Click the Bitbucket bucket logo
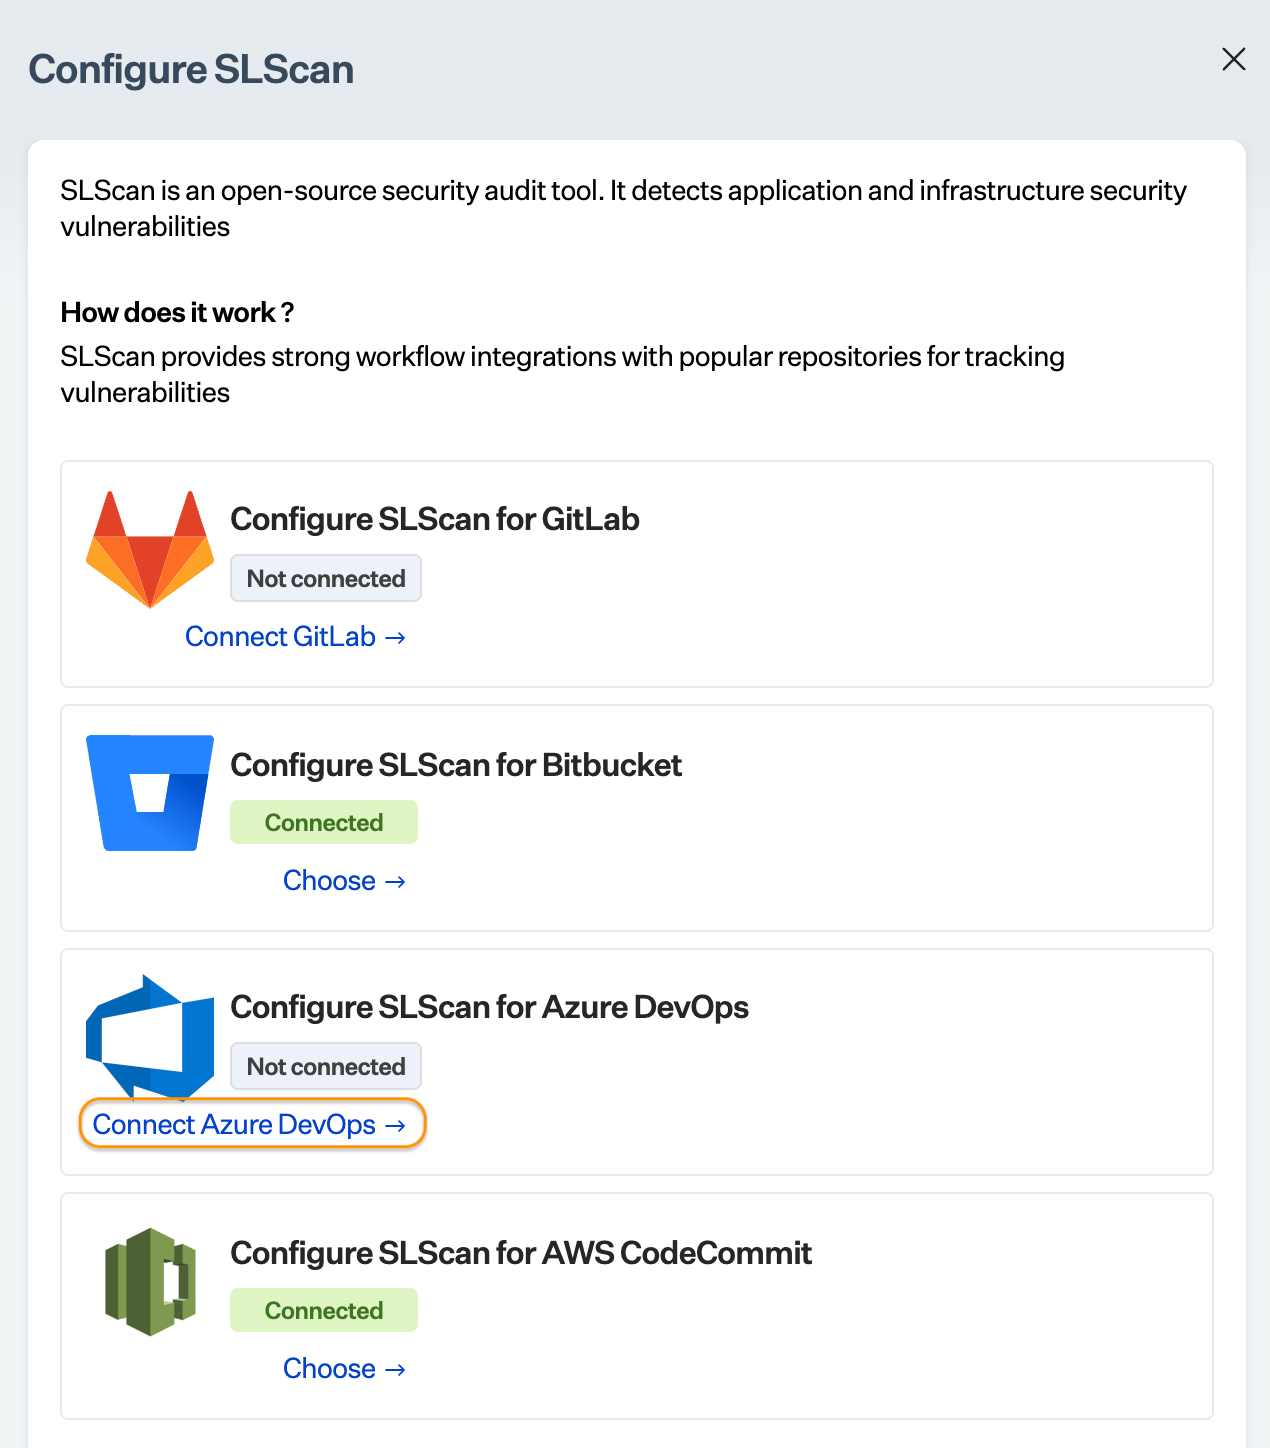The image size is (1270, 1448). 150,793
